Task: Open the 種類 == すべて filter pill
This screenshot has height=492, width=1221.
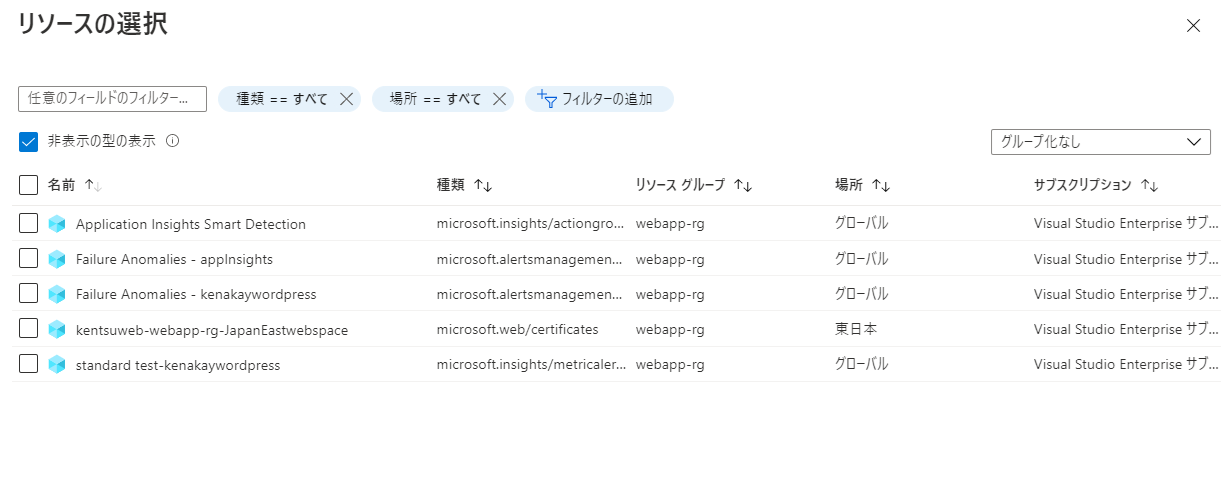Action: 281,99
